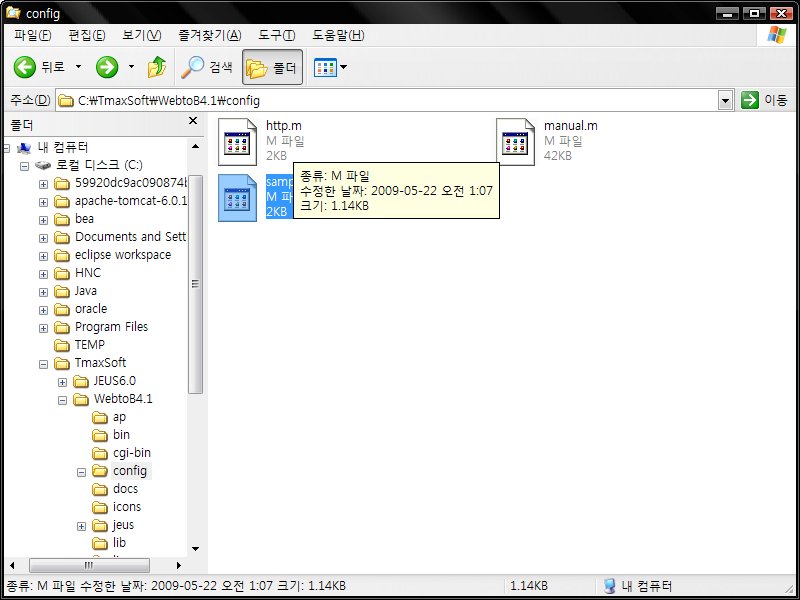Select the WebtoB4.1 folder in tree
Viewport: 800px width, 600px height.
click(x=122, y=399)
